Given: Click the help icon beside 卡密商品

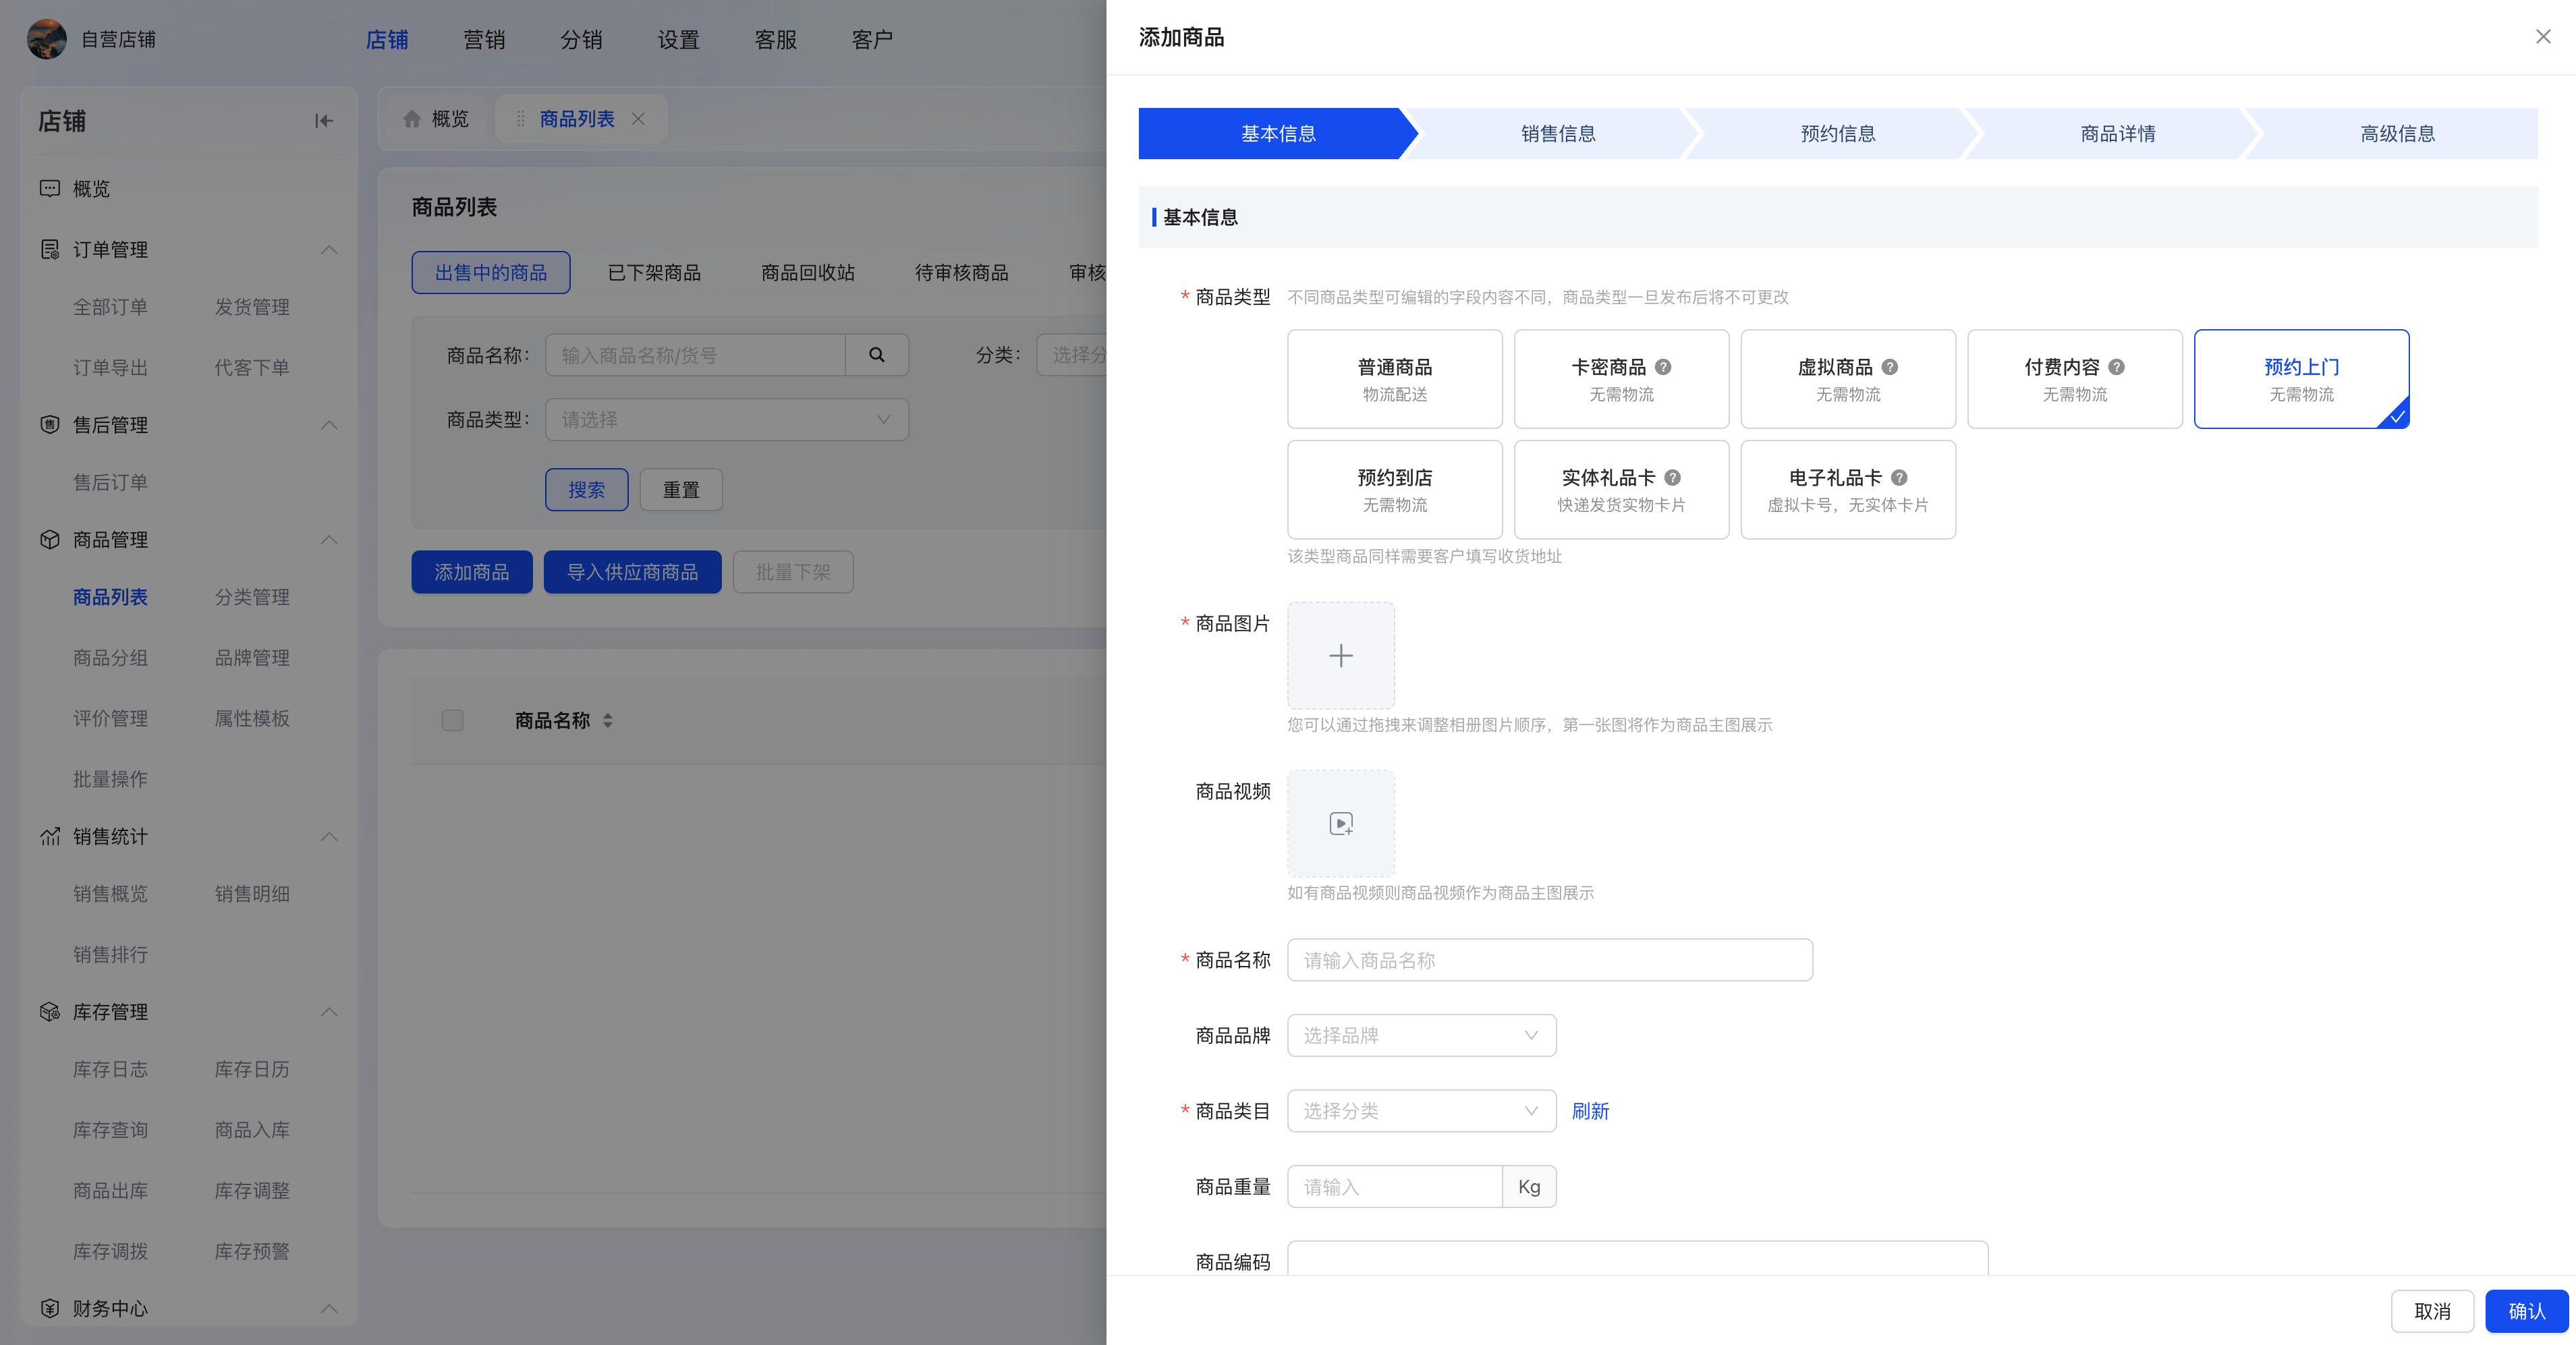Looking at the screenshot, I should click(x=1663, y=367).
